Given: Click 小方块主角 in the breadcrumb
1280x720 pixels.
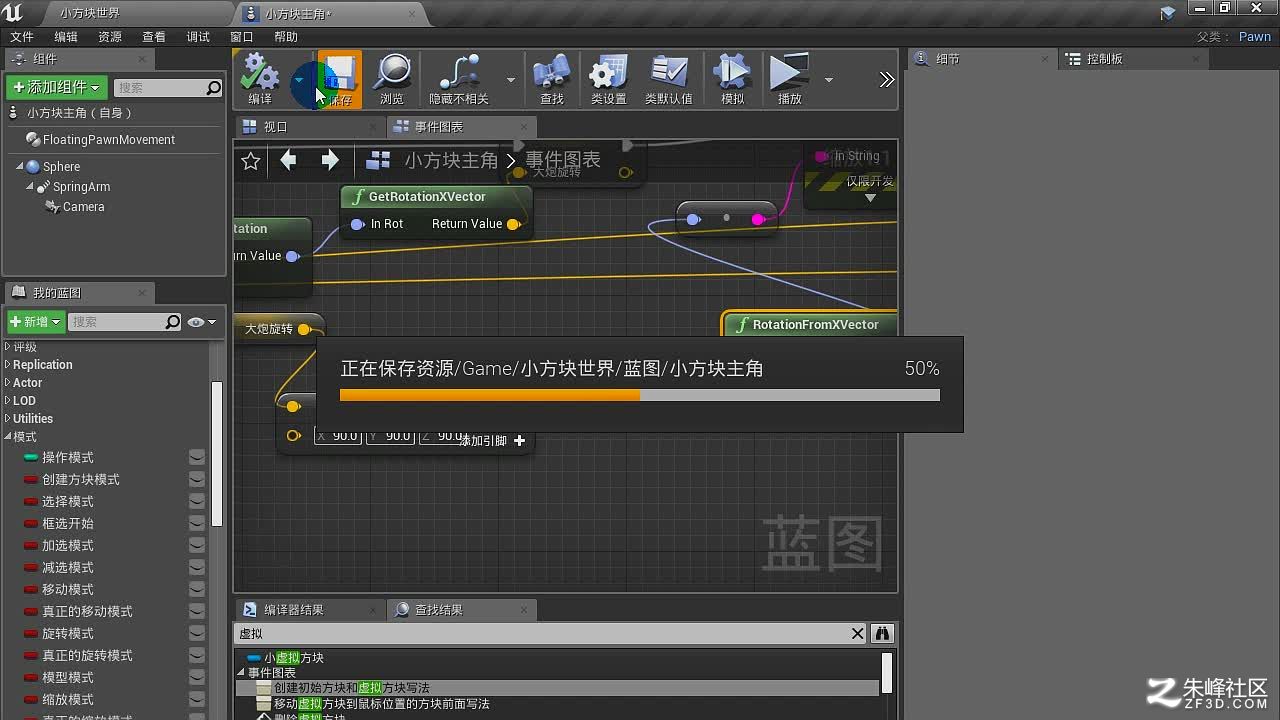Looking at the screenshot, I should point(451,160).
